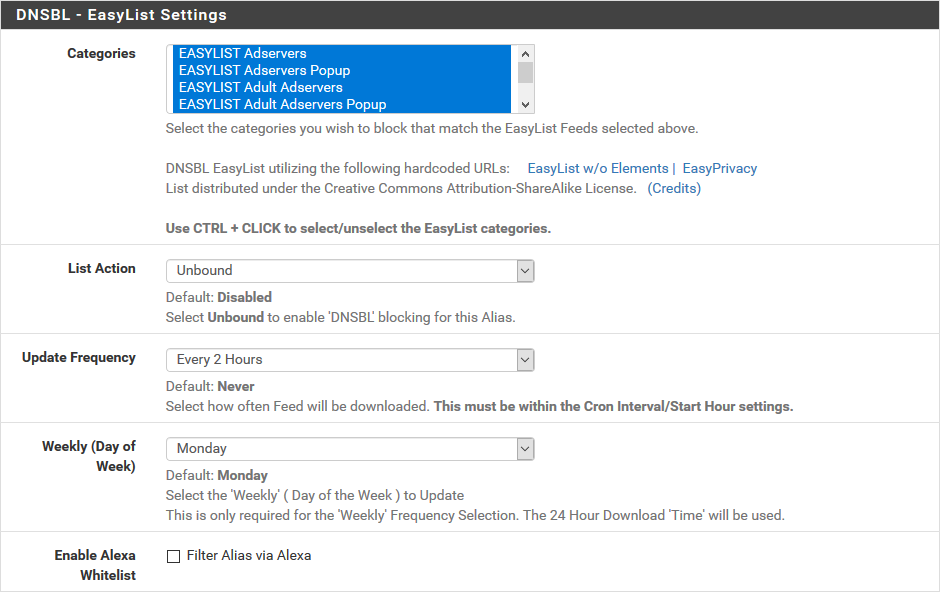Select EASYLIST Adult Adservers category
Viewport: 940px width, 592px height.
(342, 87)
